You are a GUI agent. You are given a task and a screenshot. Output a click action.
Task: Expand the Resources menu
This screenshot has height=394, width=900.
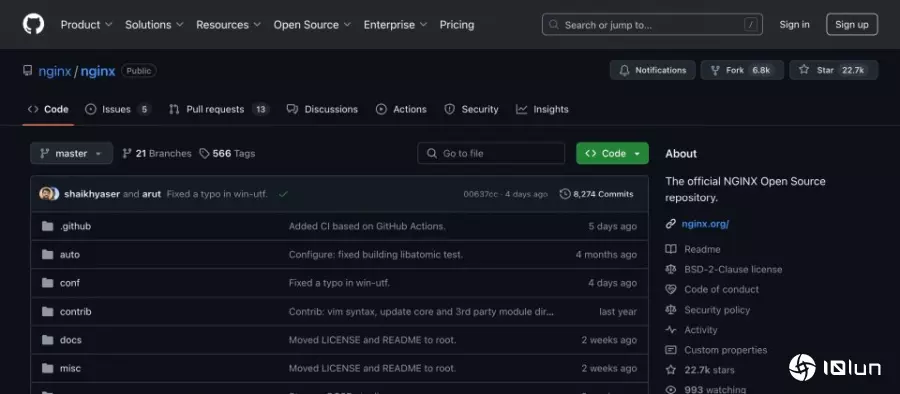point(228,25)
